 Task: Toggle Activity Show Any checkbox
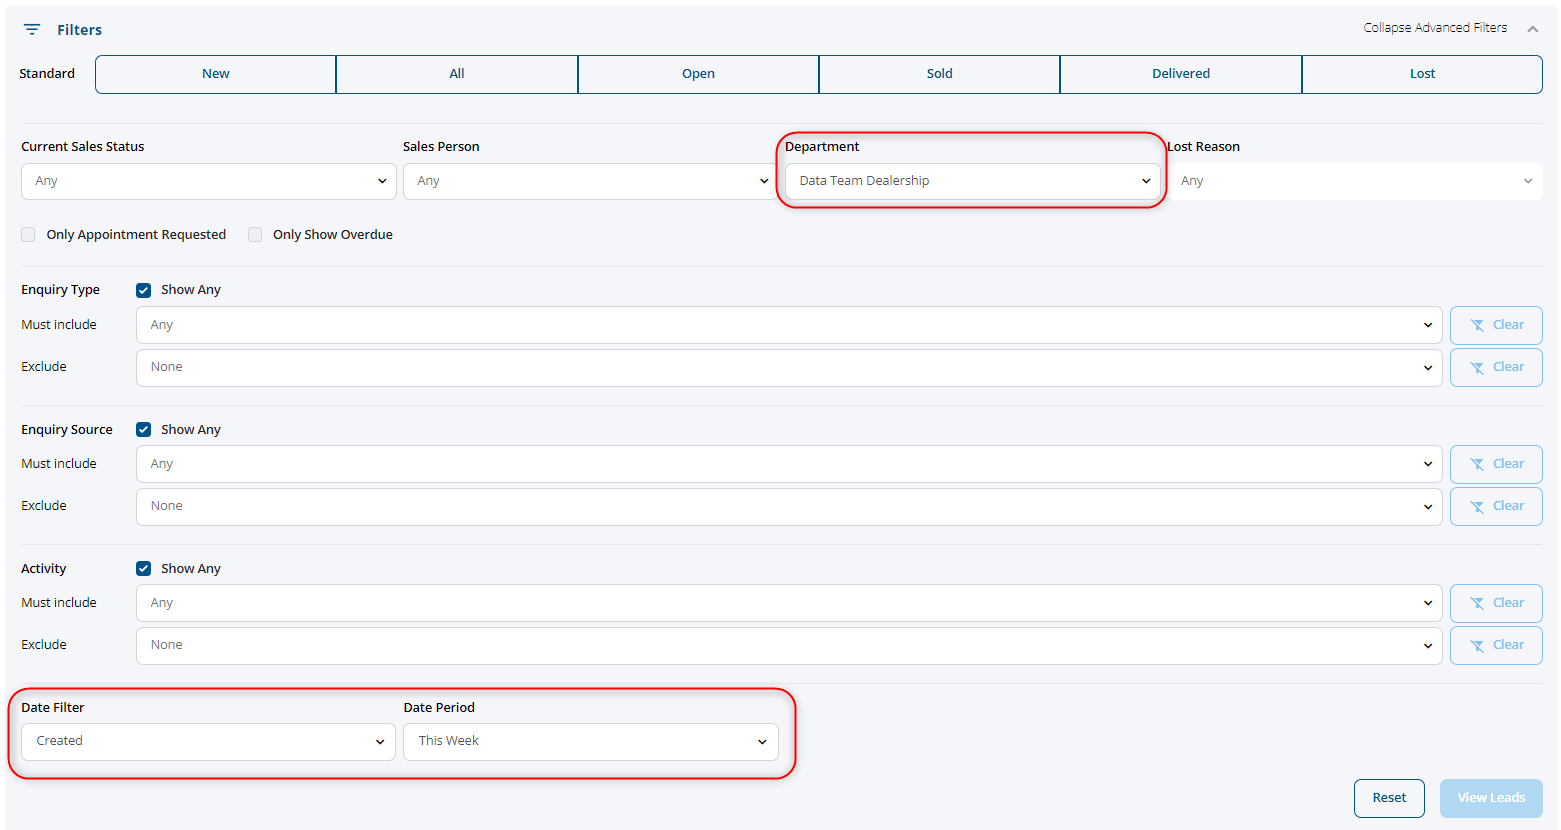click(x=143, y=568)
